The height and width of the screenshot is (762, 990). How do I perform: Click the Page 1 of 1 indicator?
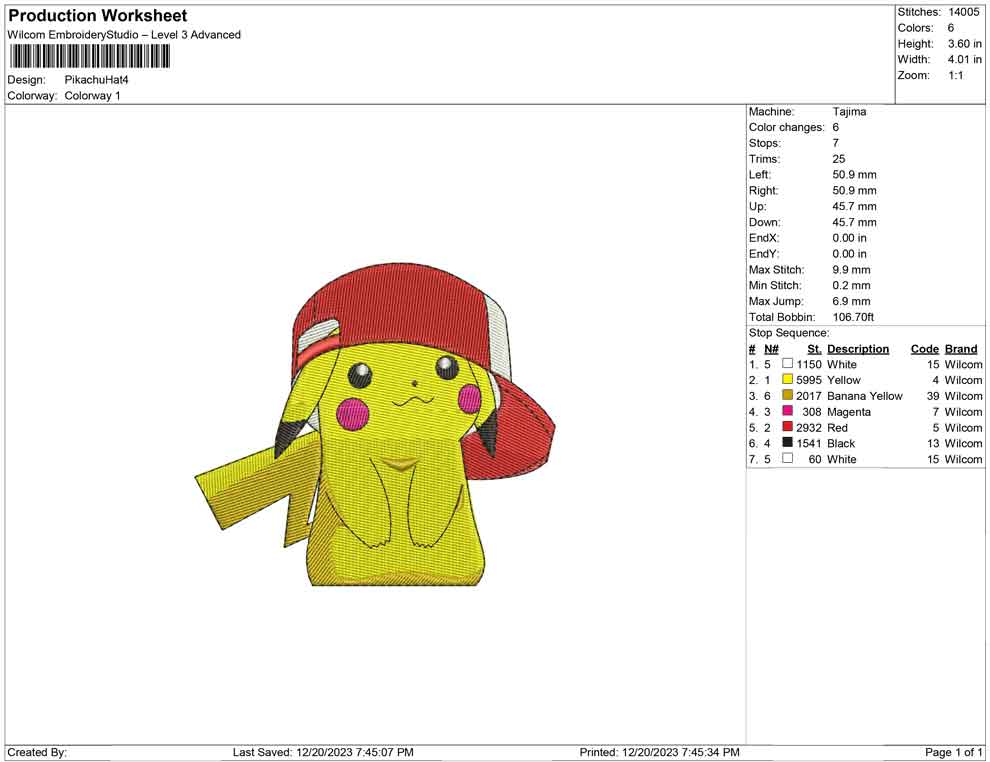(x=954, y=752)
